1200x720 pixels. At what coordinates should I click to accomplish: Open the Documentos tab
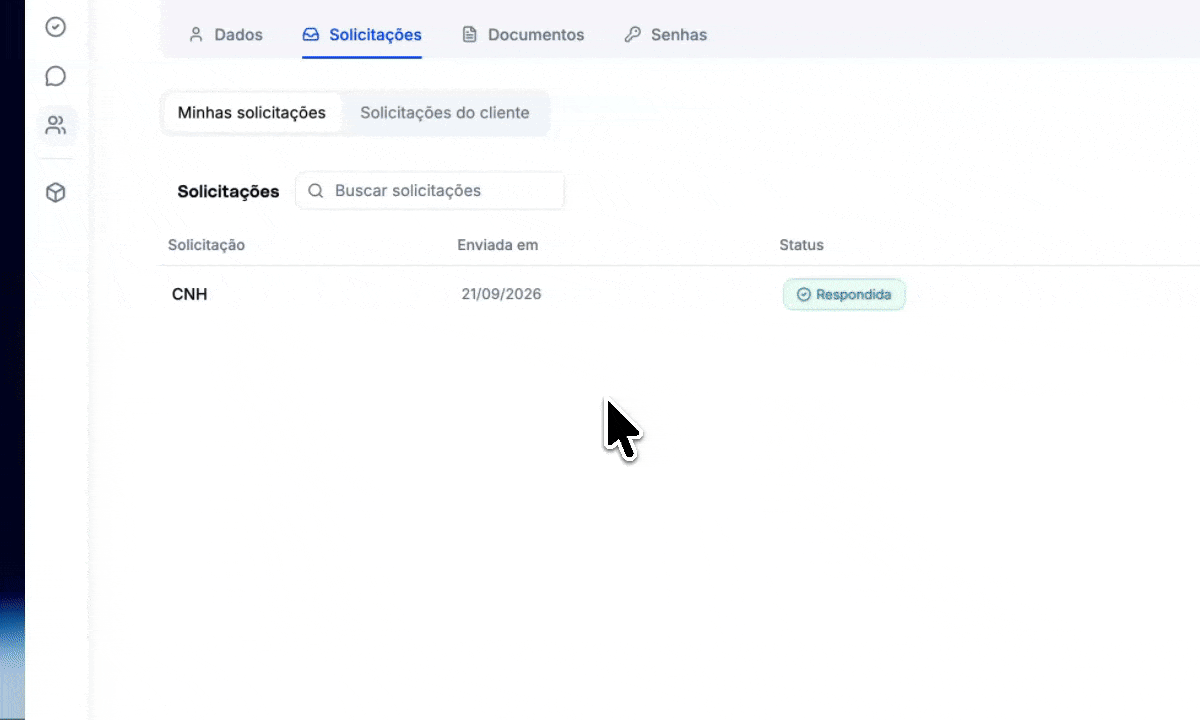point(523,35)
